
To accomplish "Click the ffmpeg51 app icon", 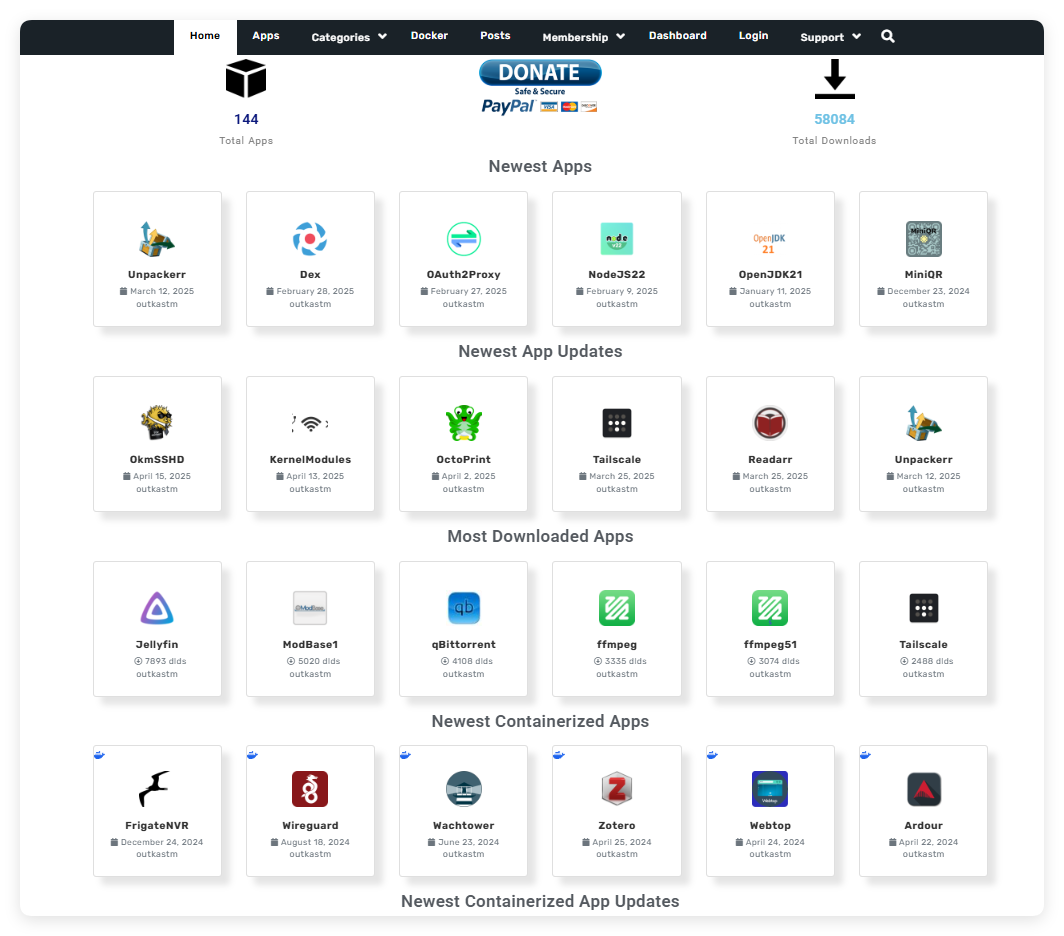I will (x=770, y=608).
